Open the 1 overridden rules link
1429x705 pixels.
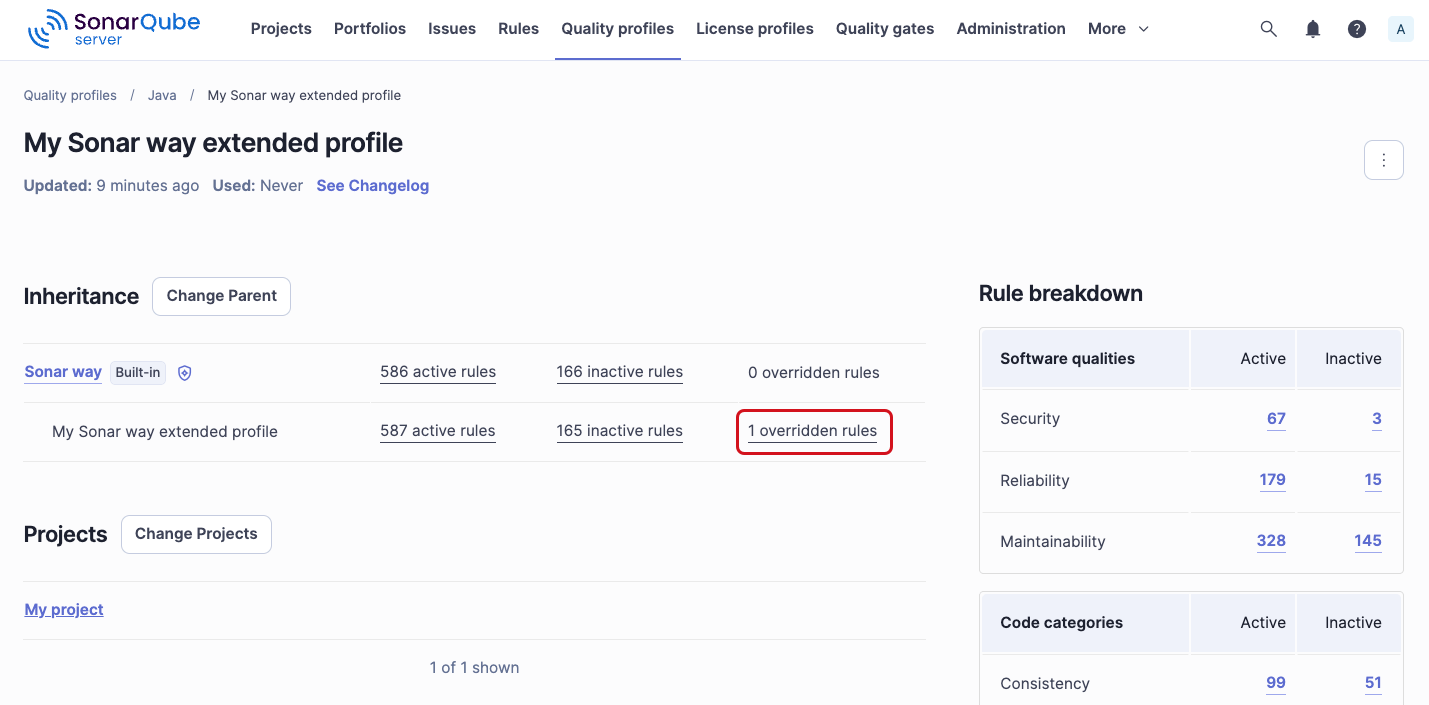(812, 431)
